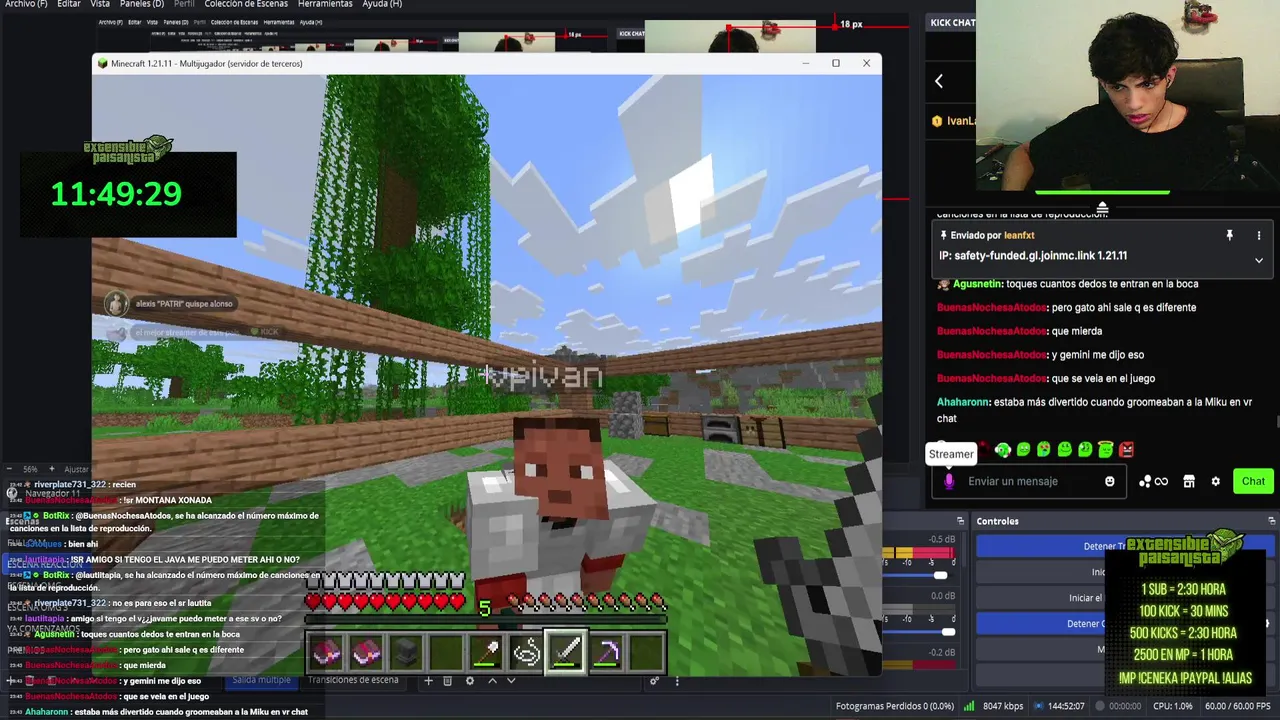This screenshot has height=720, width=1280.
Task: Open the Ajustar scaling dropdown
Action: click(x=76, y=469)
